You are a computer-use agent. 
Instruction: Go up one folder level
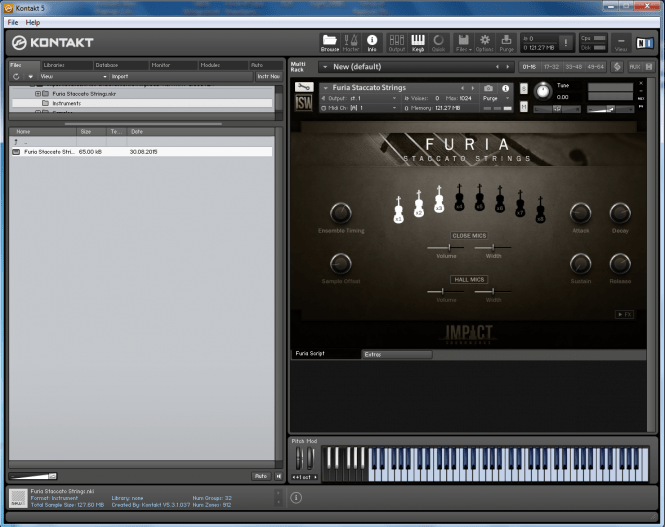[x=16, y=142]
